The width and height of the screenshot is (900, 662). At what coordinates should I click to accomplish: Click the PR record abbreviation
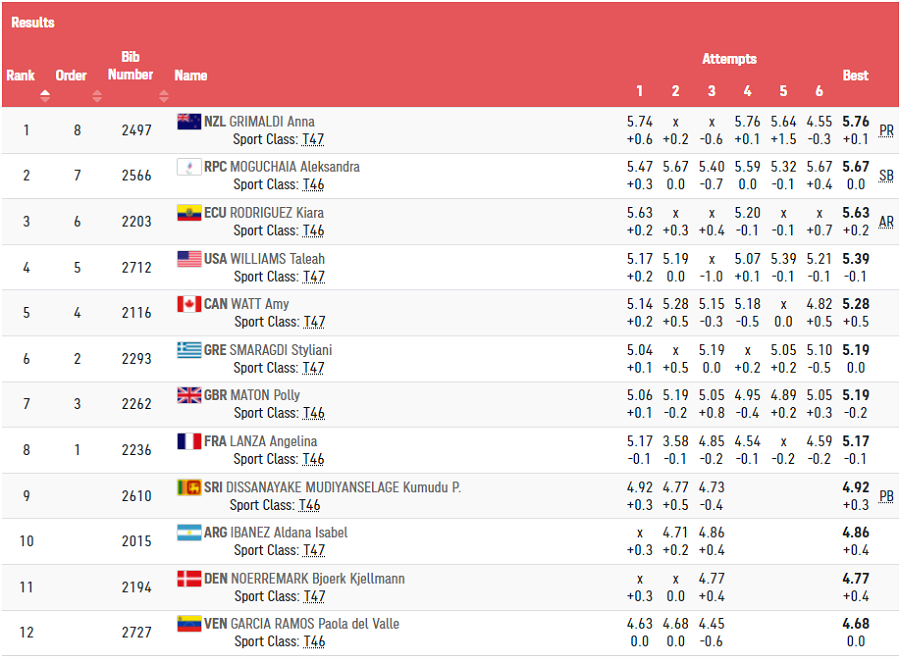[x=886, y=130]
